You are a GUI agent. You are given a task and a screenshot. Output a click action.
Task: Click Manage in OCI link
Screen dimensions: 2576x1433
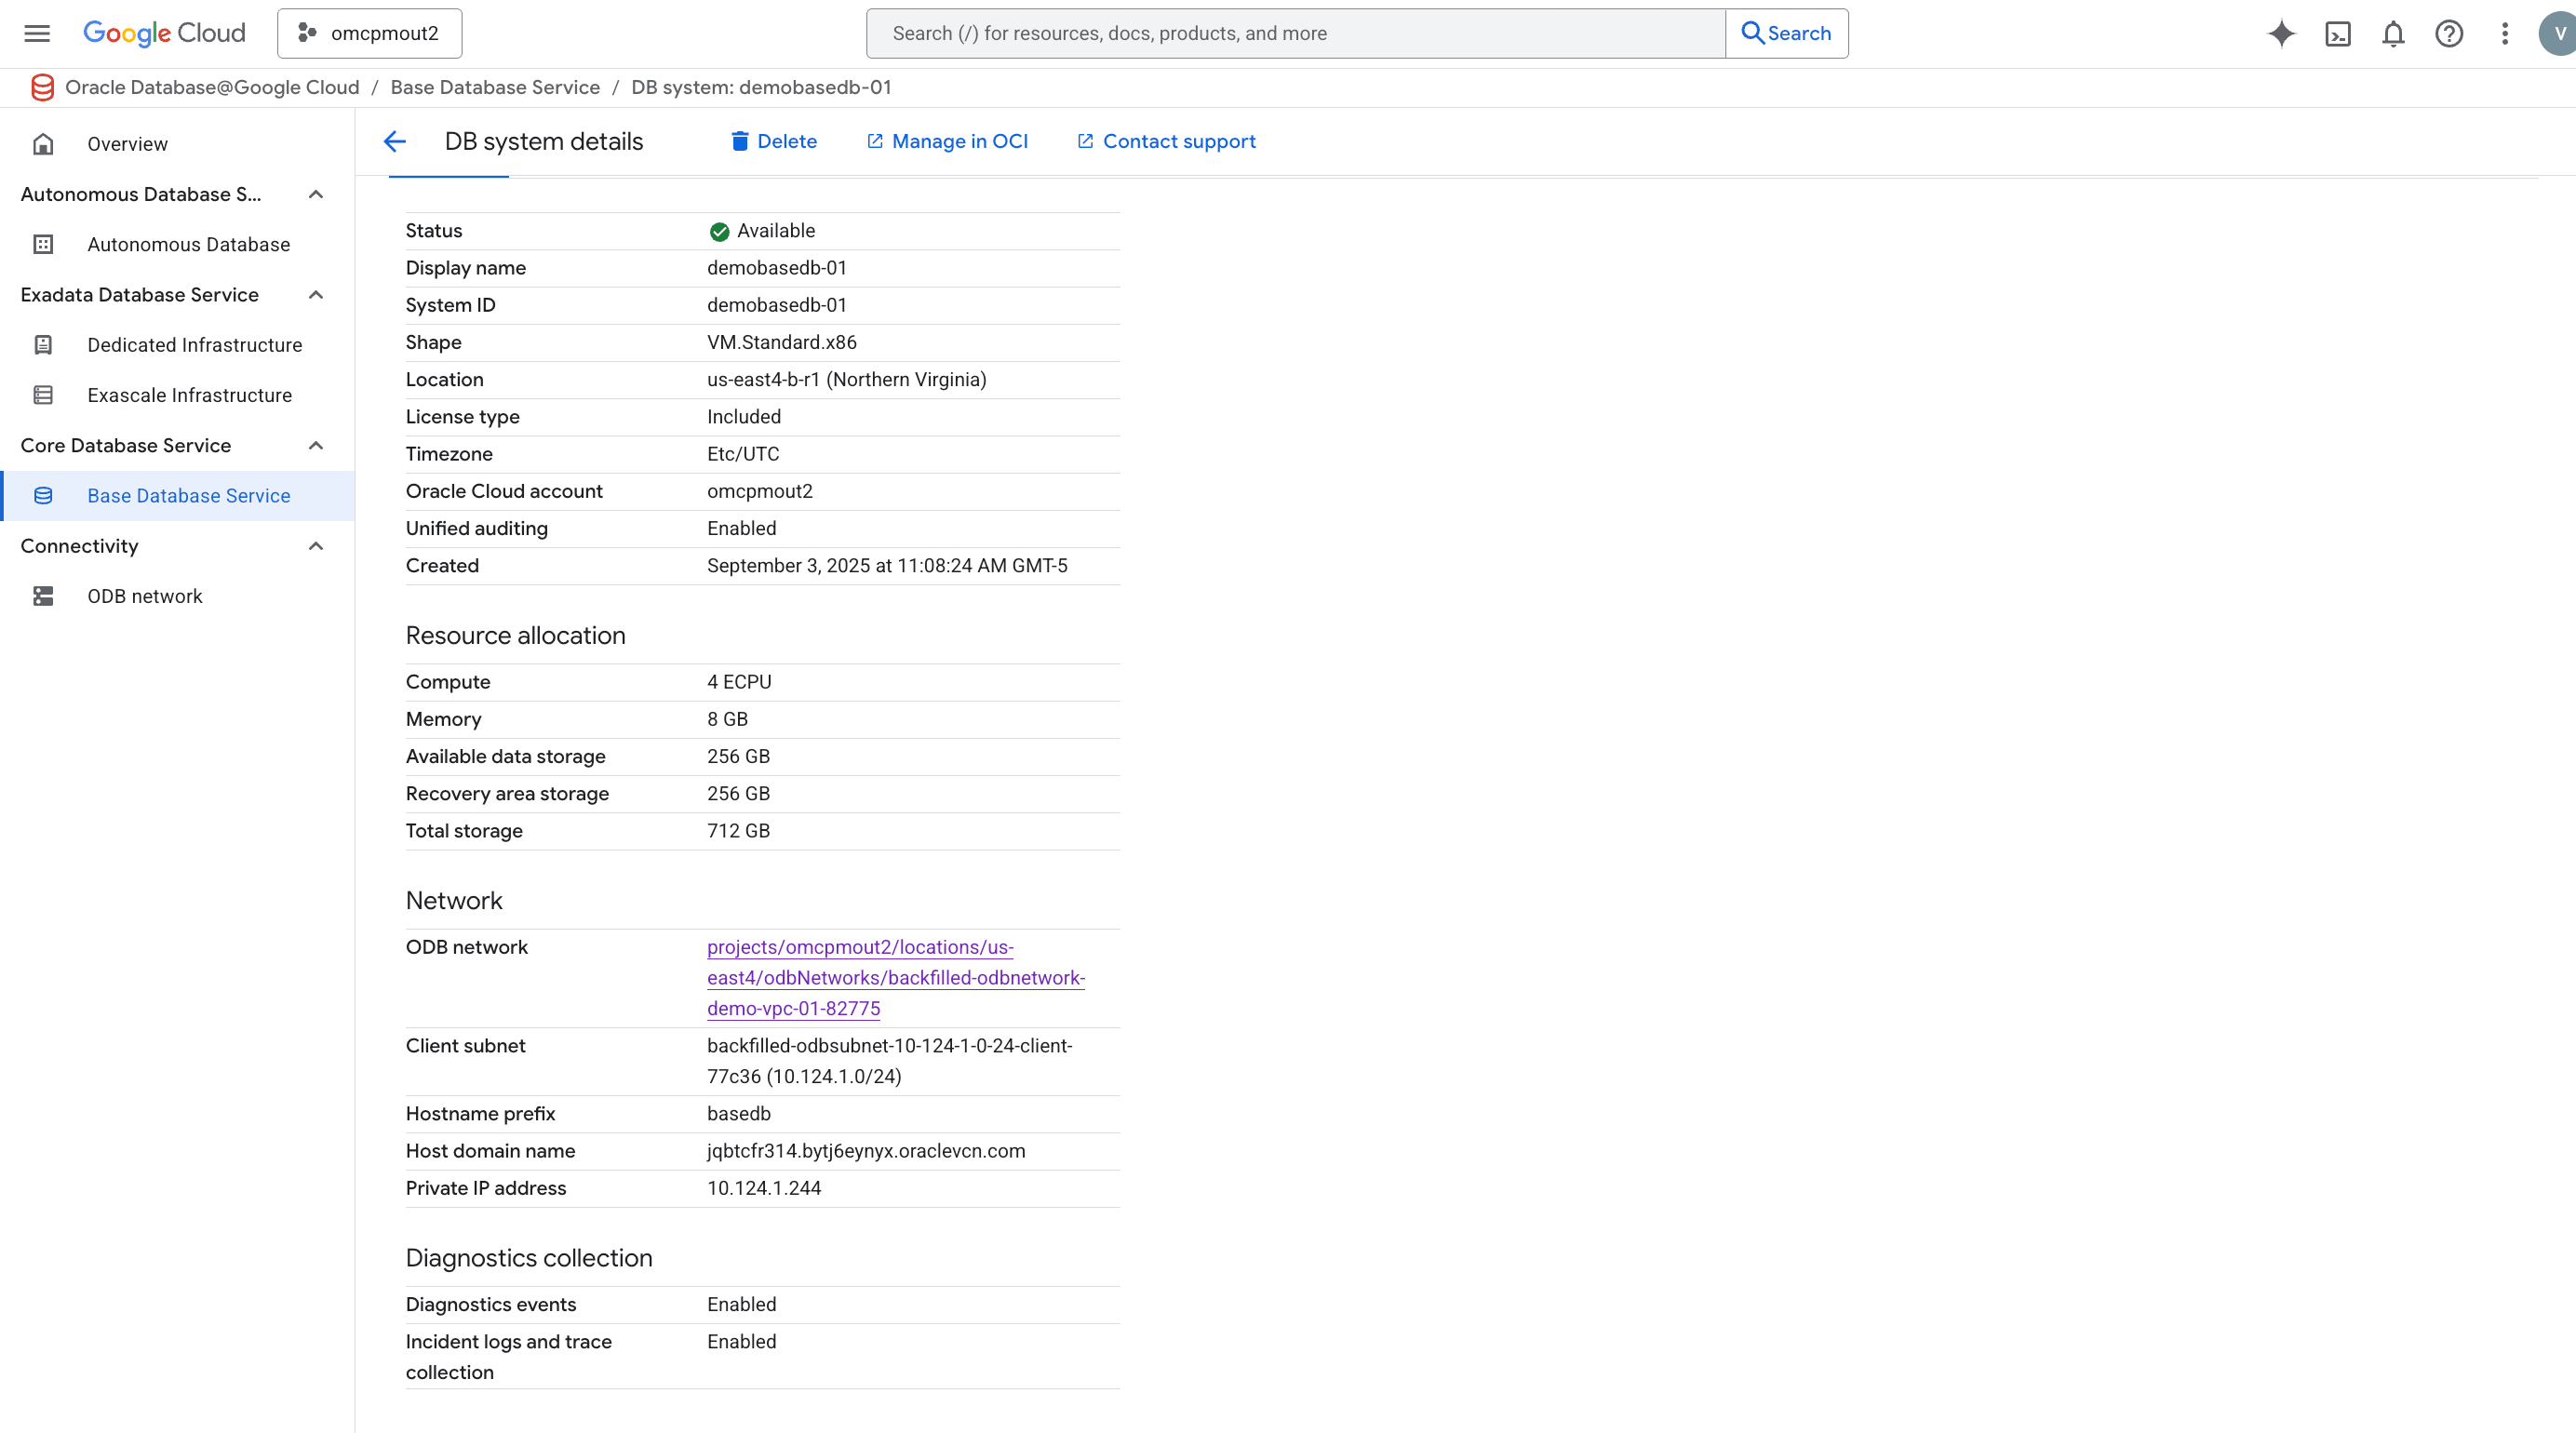pyautogui.click(x=946, y=141)
